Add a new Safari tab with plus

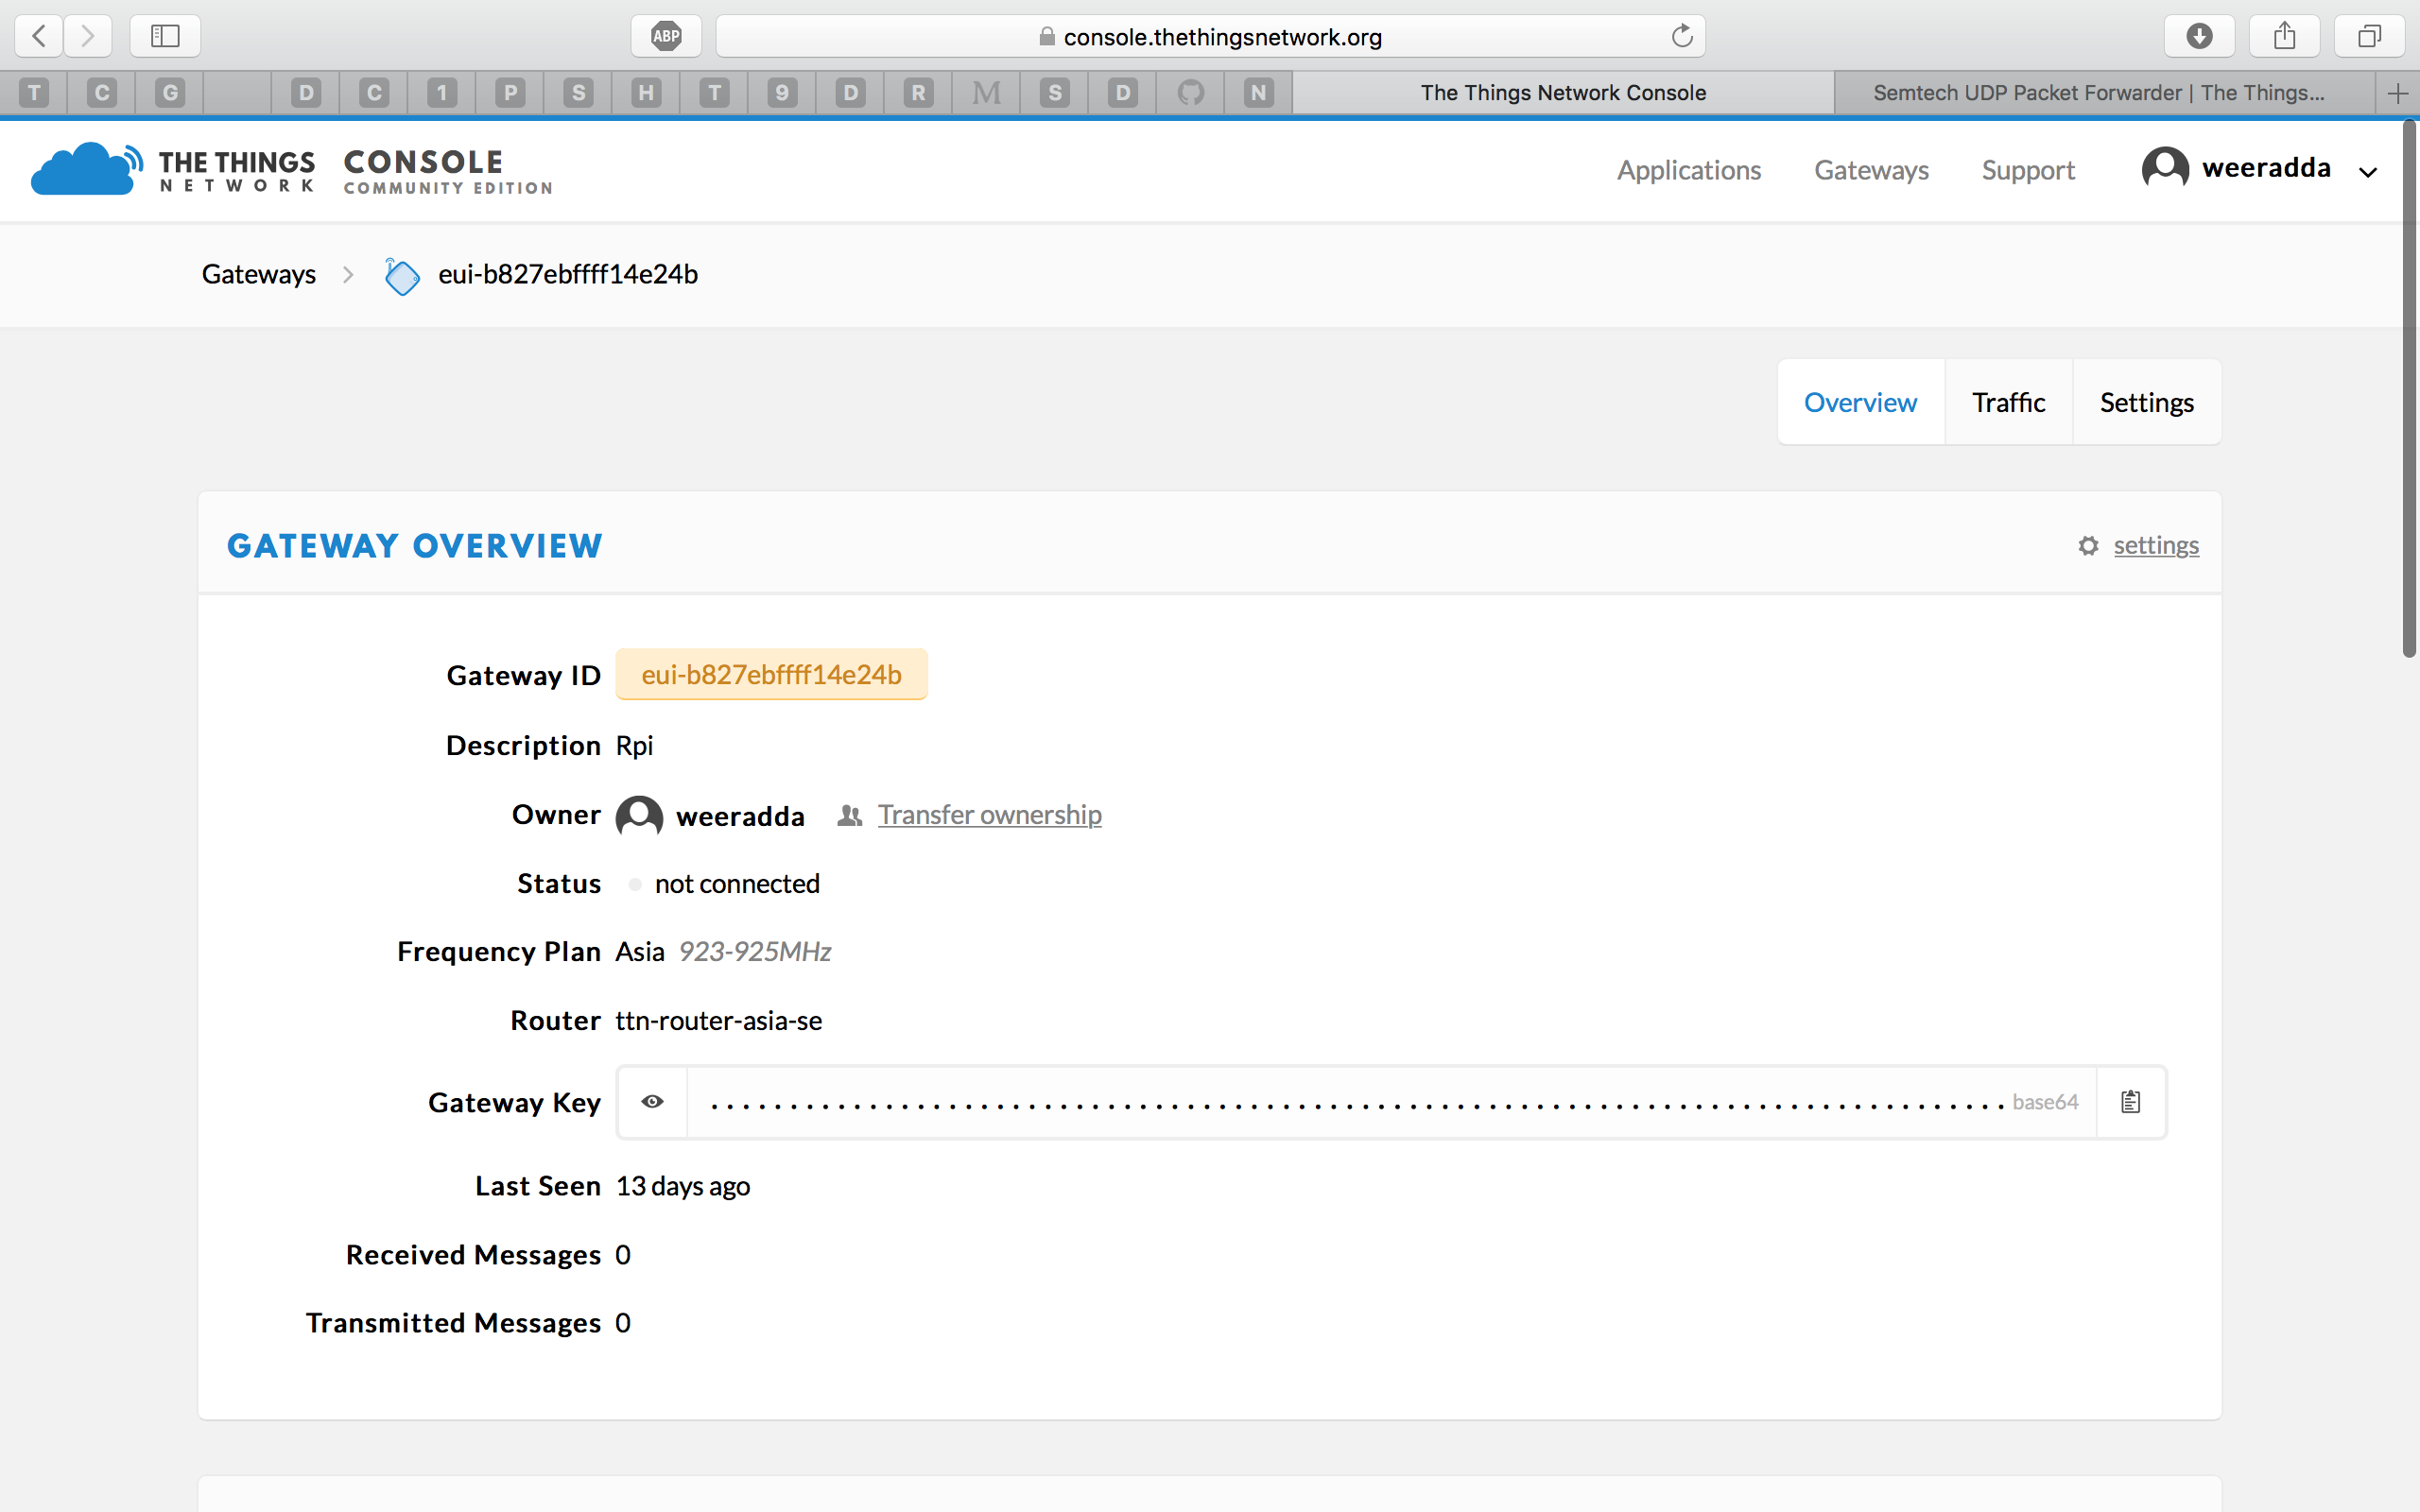tap(2397, 93)
